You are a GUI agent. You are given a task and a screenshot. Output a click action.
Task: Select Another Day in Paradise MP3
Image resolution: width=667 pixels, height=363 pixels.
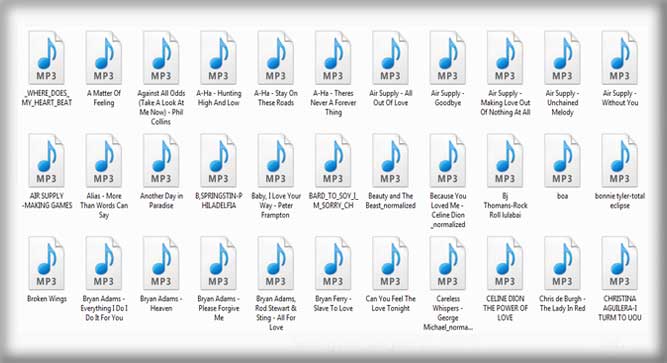161,161
